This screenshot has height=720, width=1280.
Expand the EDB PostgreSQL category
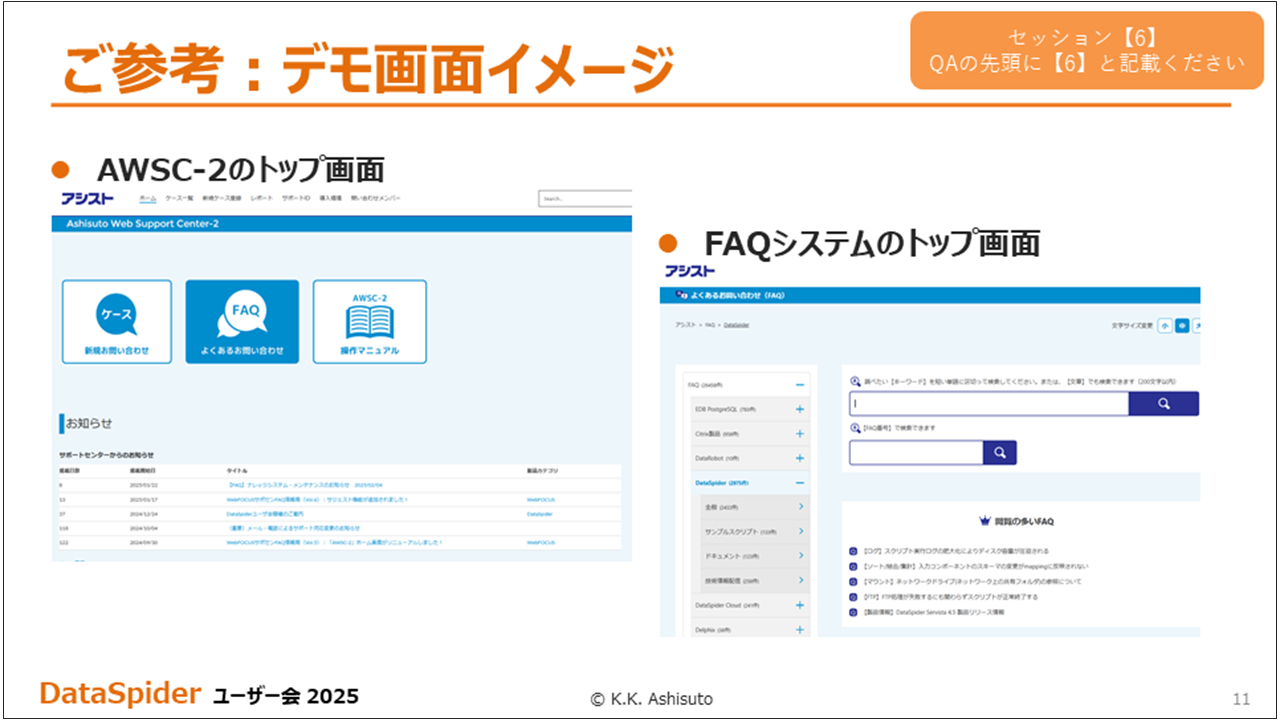pos(800,409)
